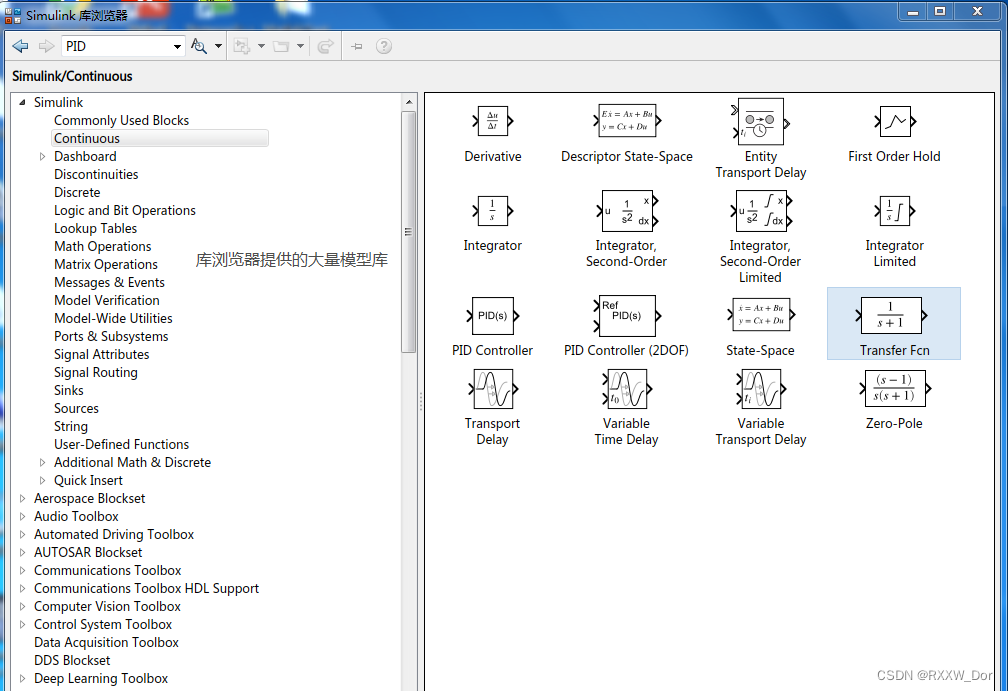Collapse the Simulink tree node
The width and height of the screenshot is (1008, 691).
22,102
